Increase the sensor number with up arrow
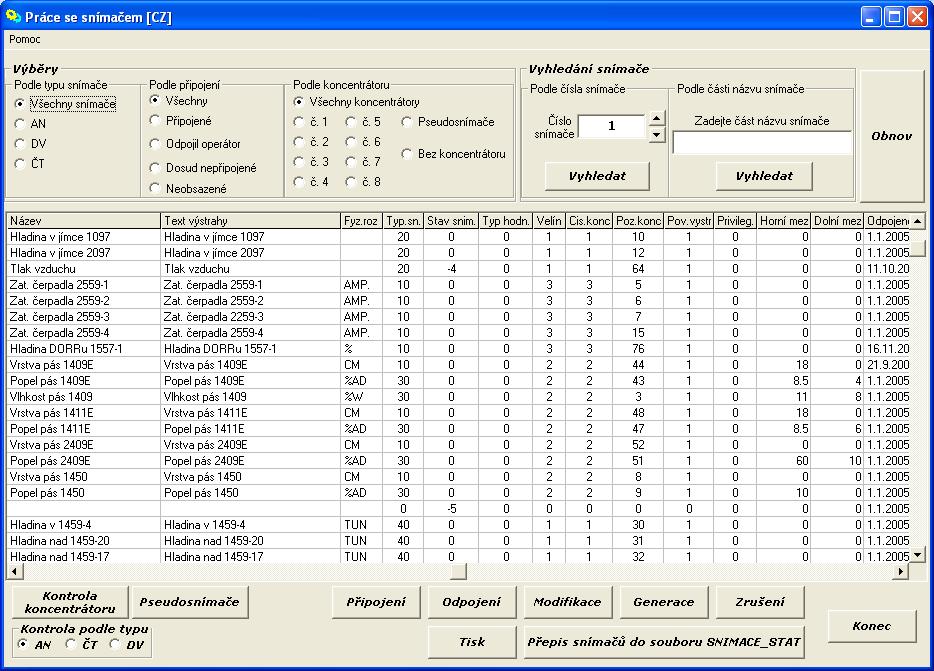Image resolution: width=934 pixels, height=671 pixels. 656,119
